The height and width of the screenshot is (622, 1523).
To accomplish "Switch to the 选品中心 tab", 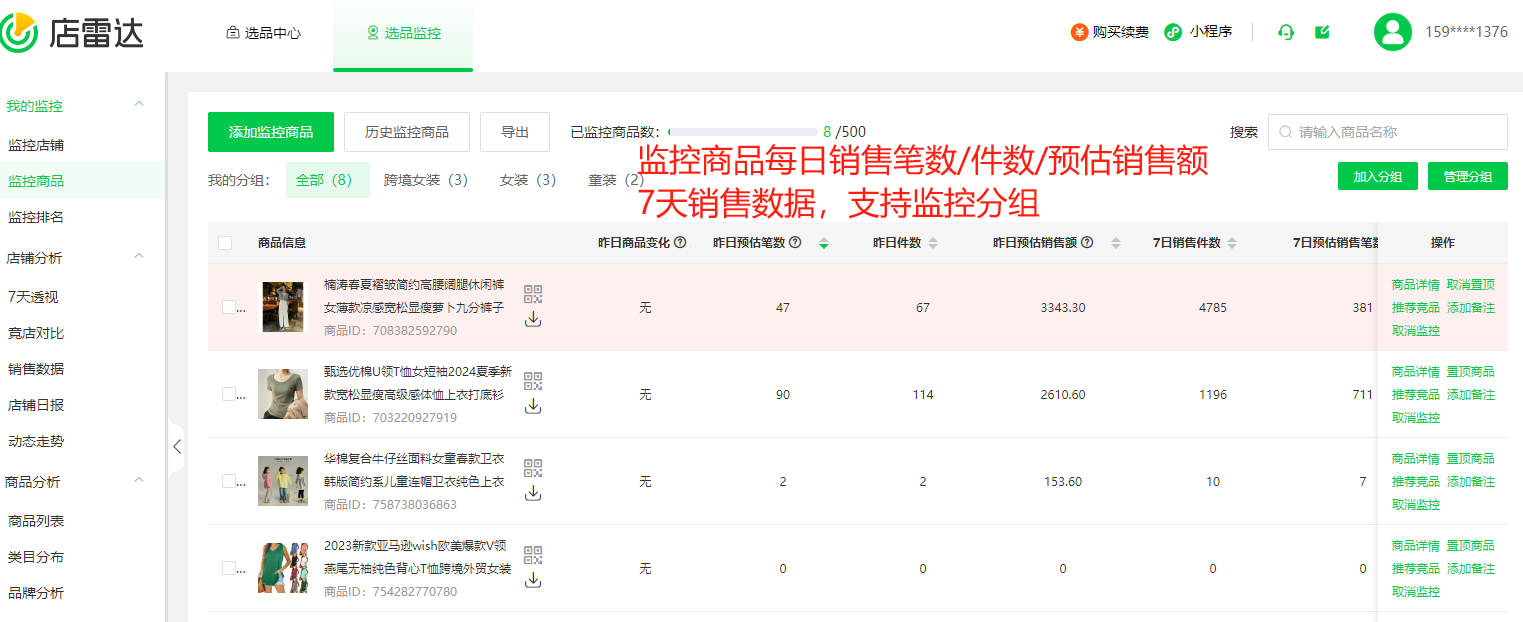I will 263,31.
